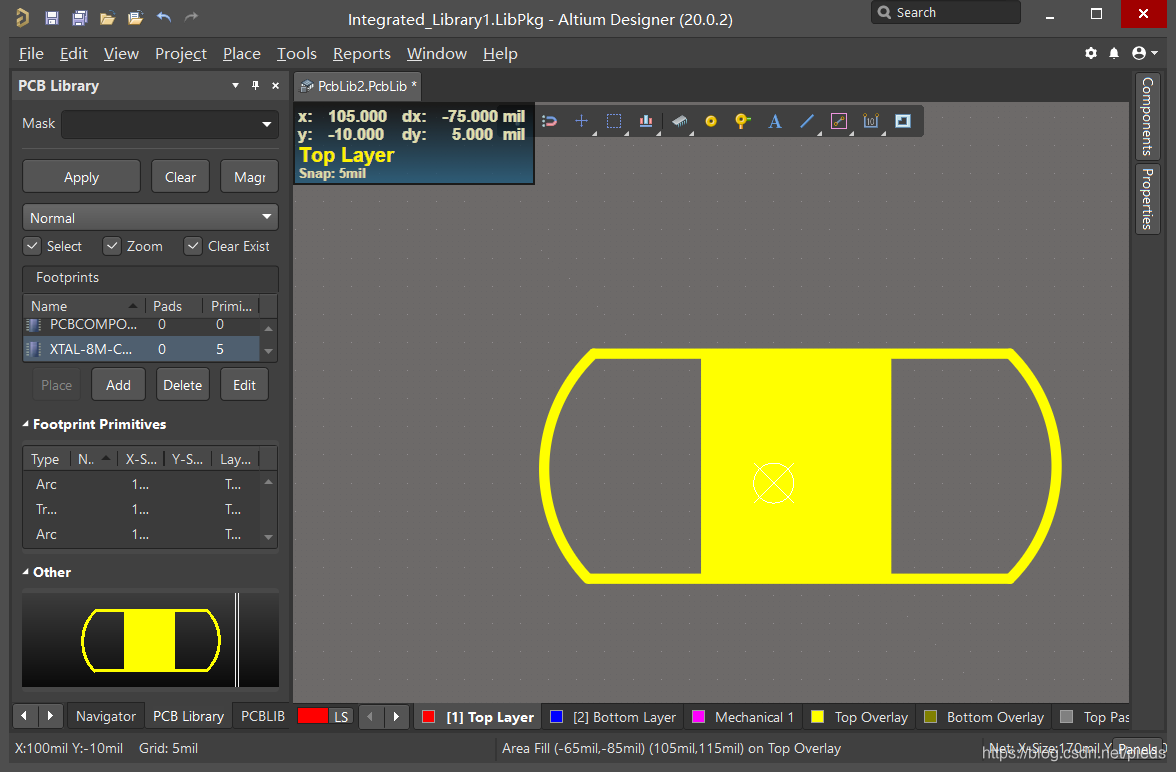This screenshot has width=1176, height=772.
Task: Open the Tools menu
Action: click(296, 53)
